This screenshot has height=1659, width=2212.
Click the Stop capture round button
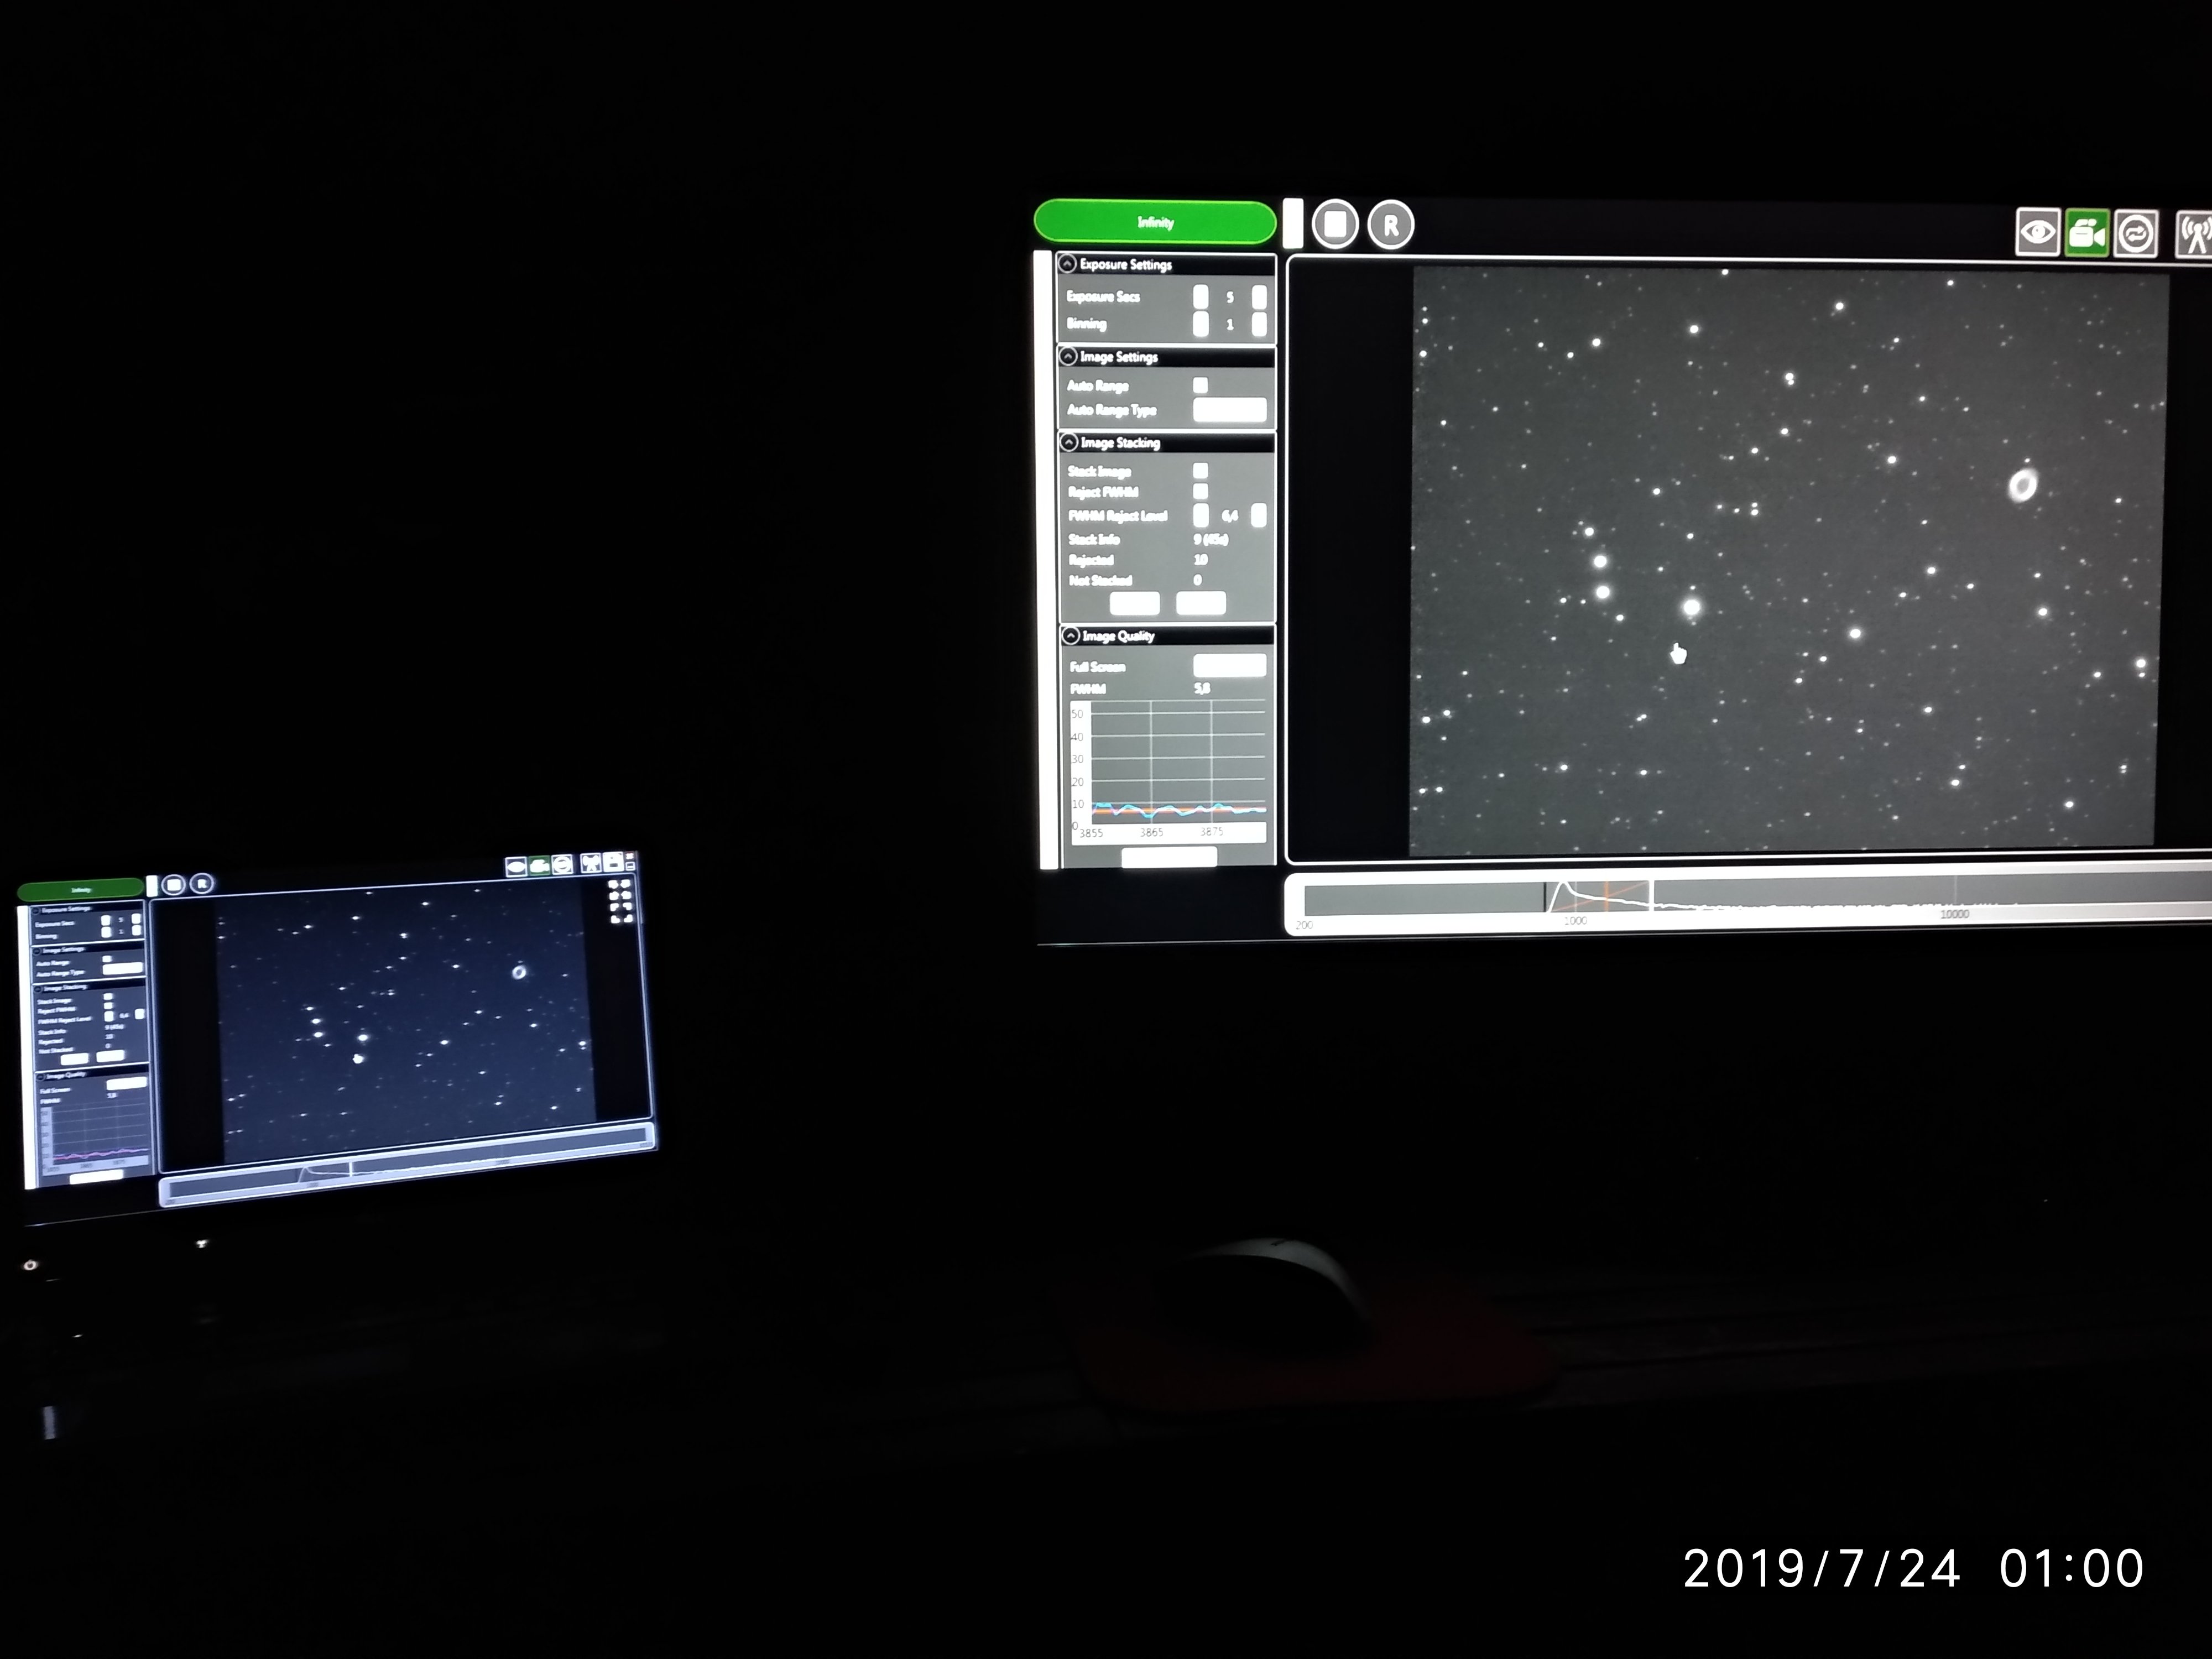coord(1335,224)
